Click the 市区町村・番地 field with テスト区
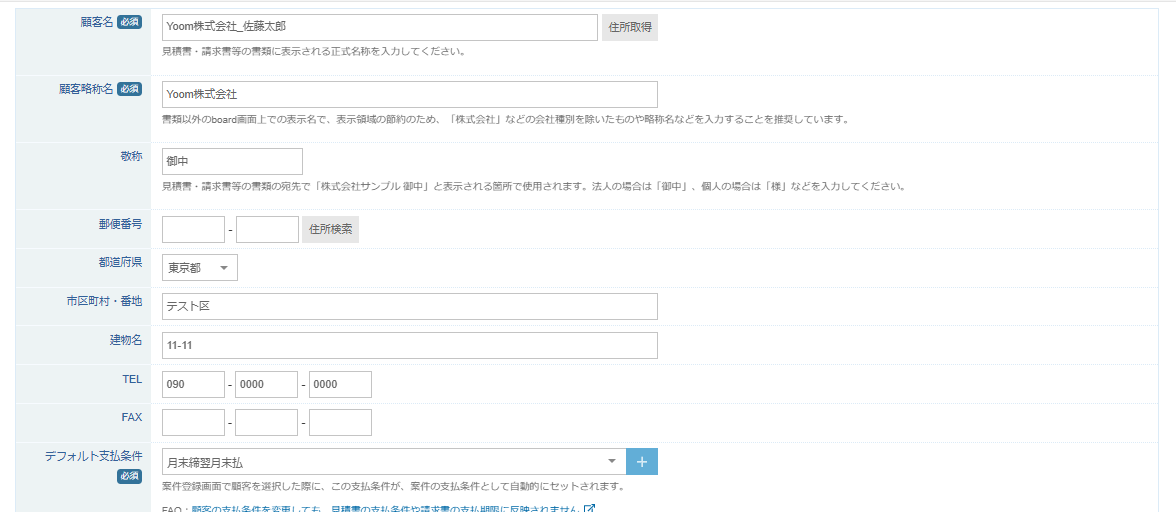Screen dimensions: 1176x512 tap(410, 306)
